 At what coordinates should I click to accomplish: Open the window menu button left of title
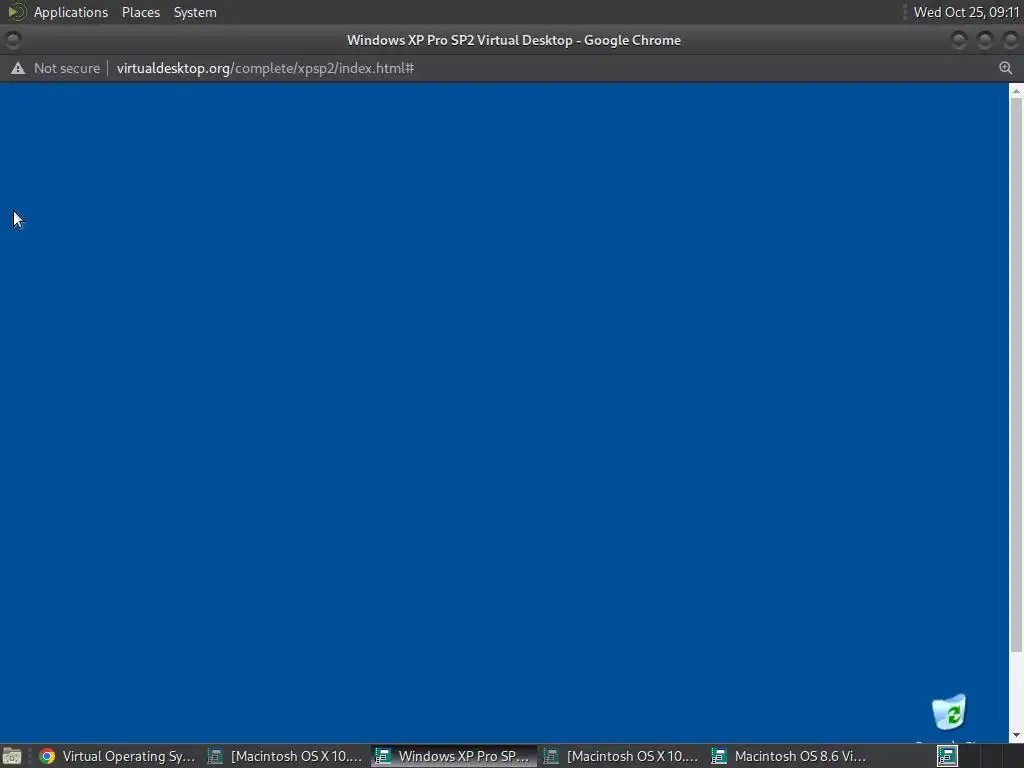[12, 40]
